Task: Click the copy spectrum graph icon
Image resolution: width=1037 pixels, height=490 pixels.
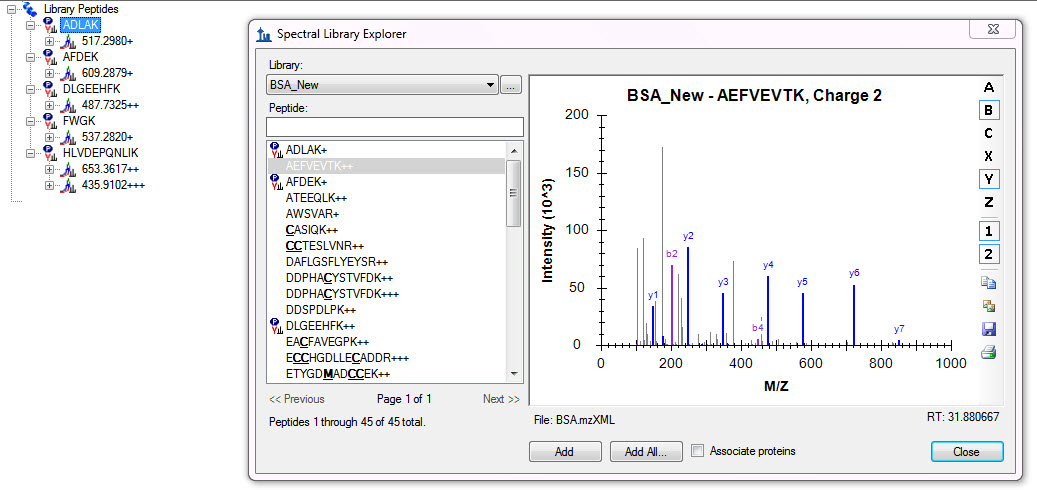Action: coord(988,283)
